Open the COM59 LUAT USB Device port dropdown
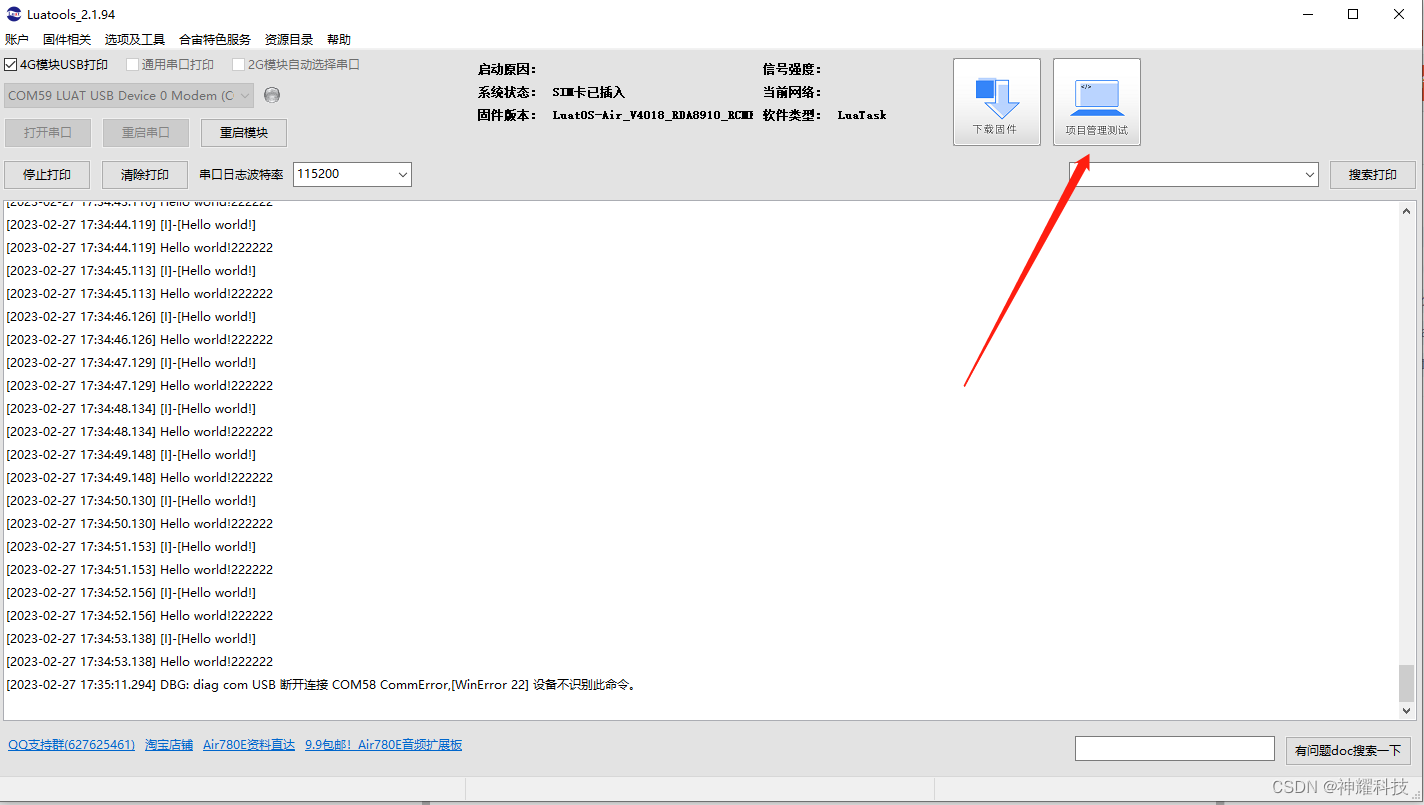Image resolution: width=1424 pixels, height=805 pixels. pyautogui.click(x=129, y=95)
